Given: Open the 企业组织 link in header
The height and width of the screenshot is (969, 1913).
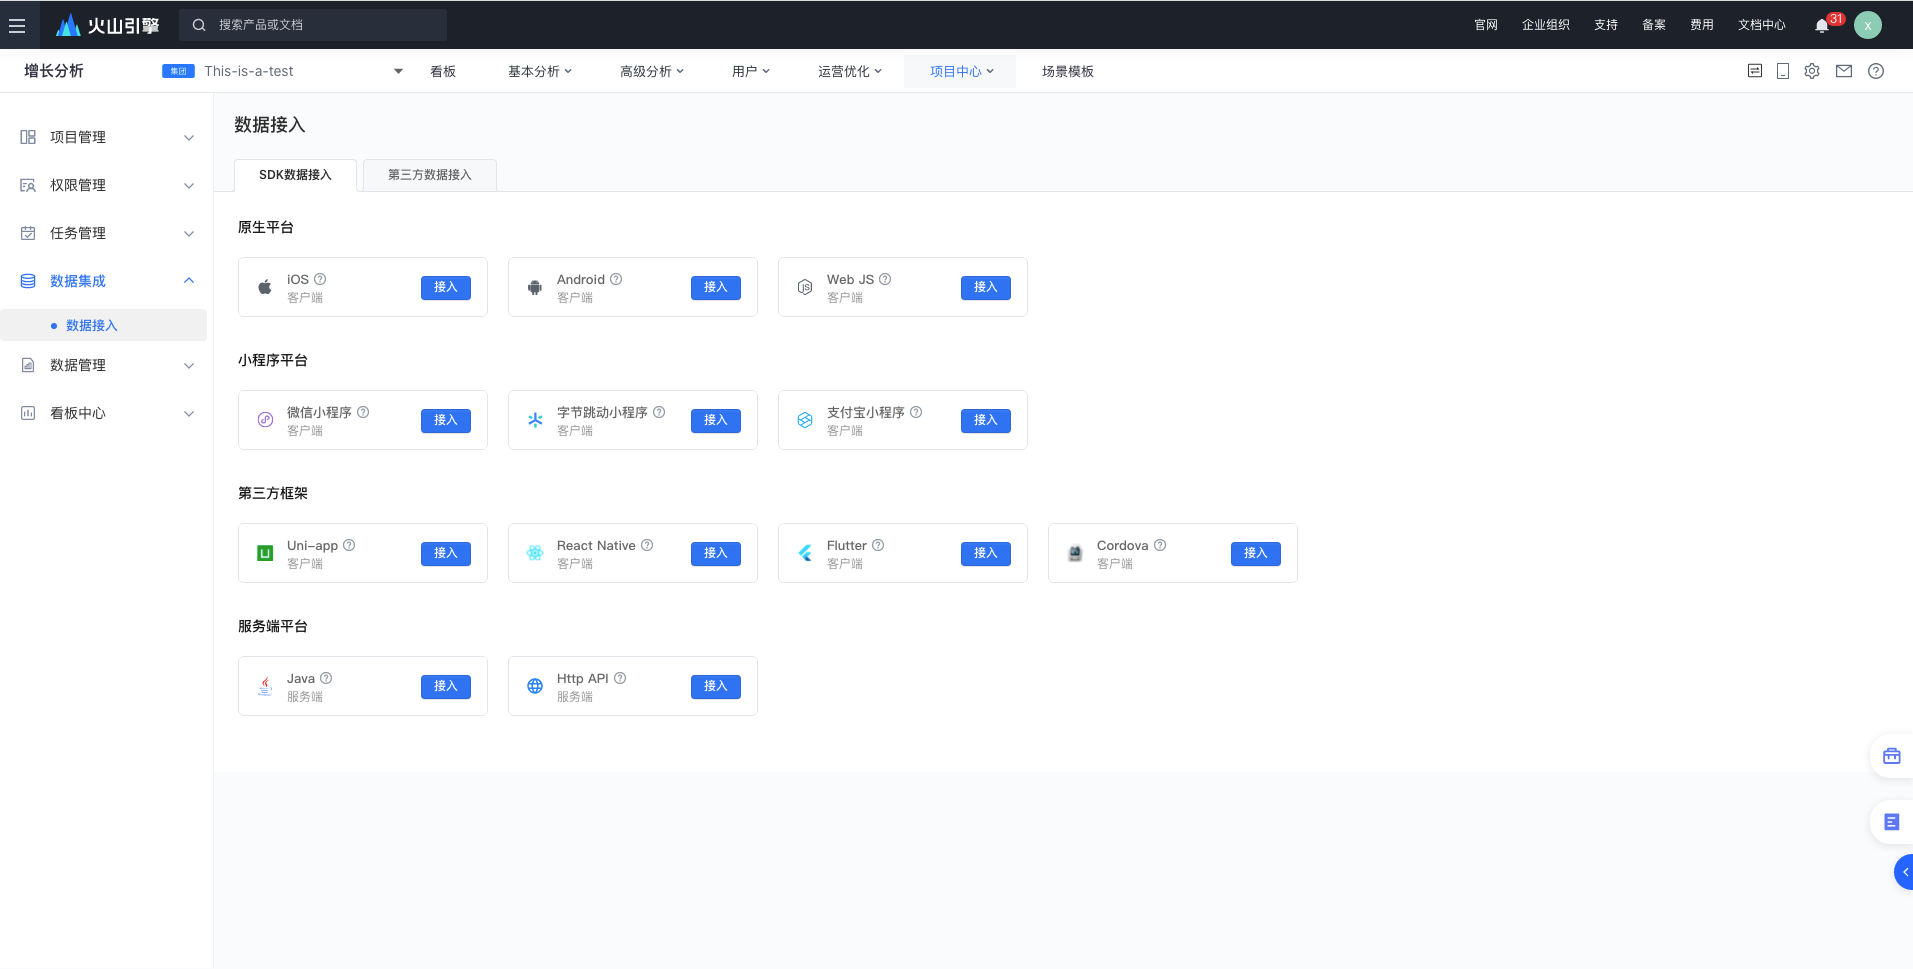Looking at the screenshot, I should [1546, 25].
